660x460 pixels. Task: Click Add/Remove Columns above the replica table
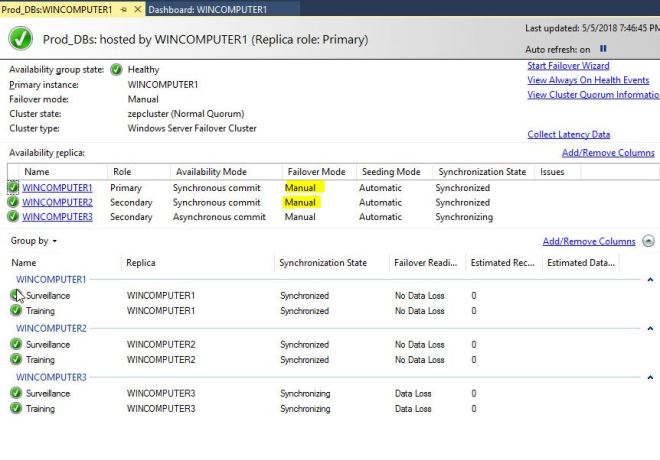[x=608, y=153]
